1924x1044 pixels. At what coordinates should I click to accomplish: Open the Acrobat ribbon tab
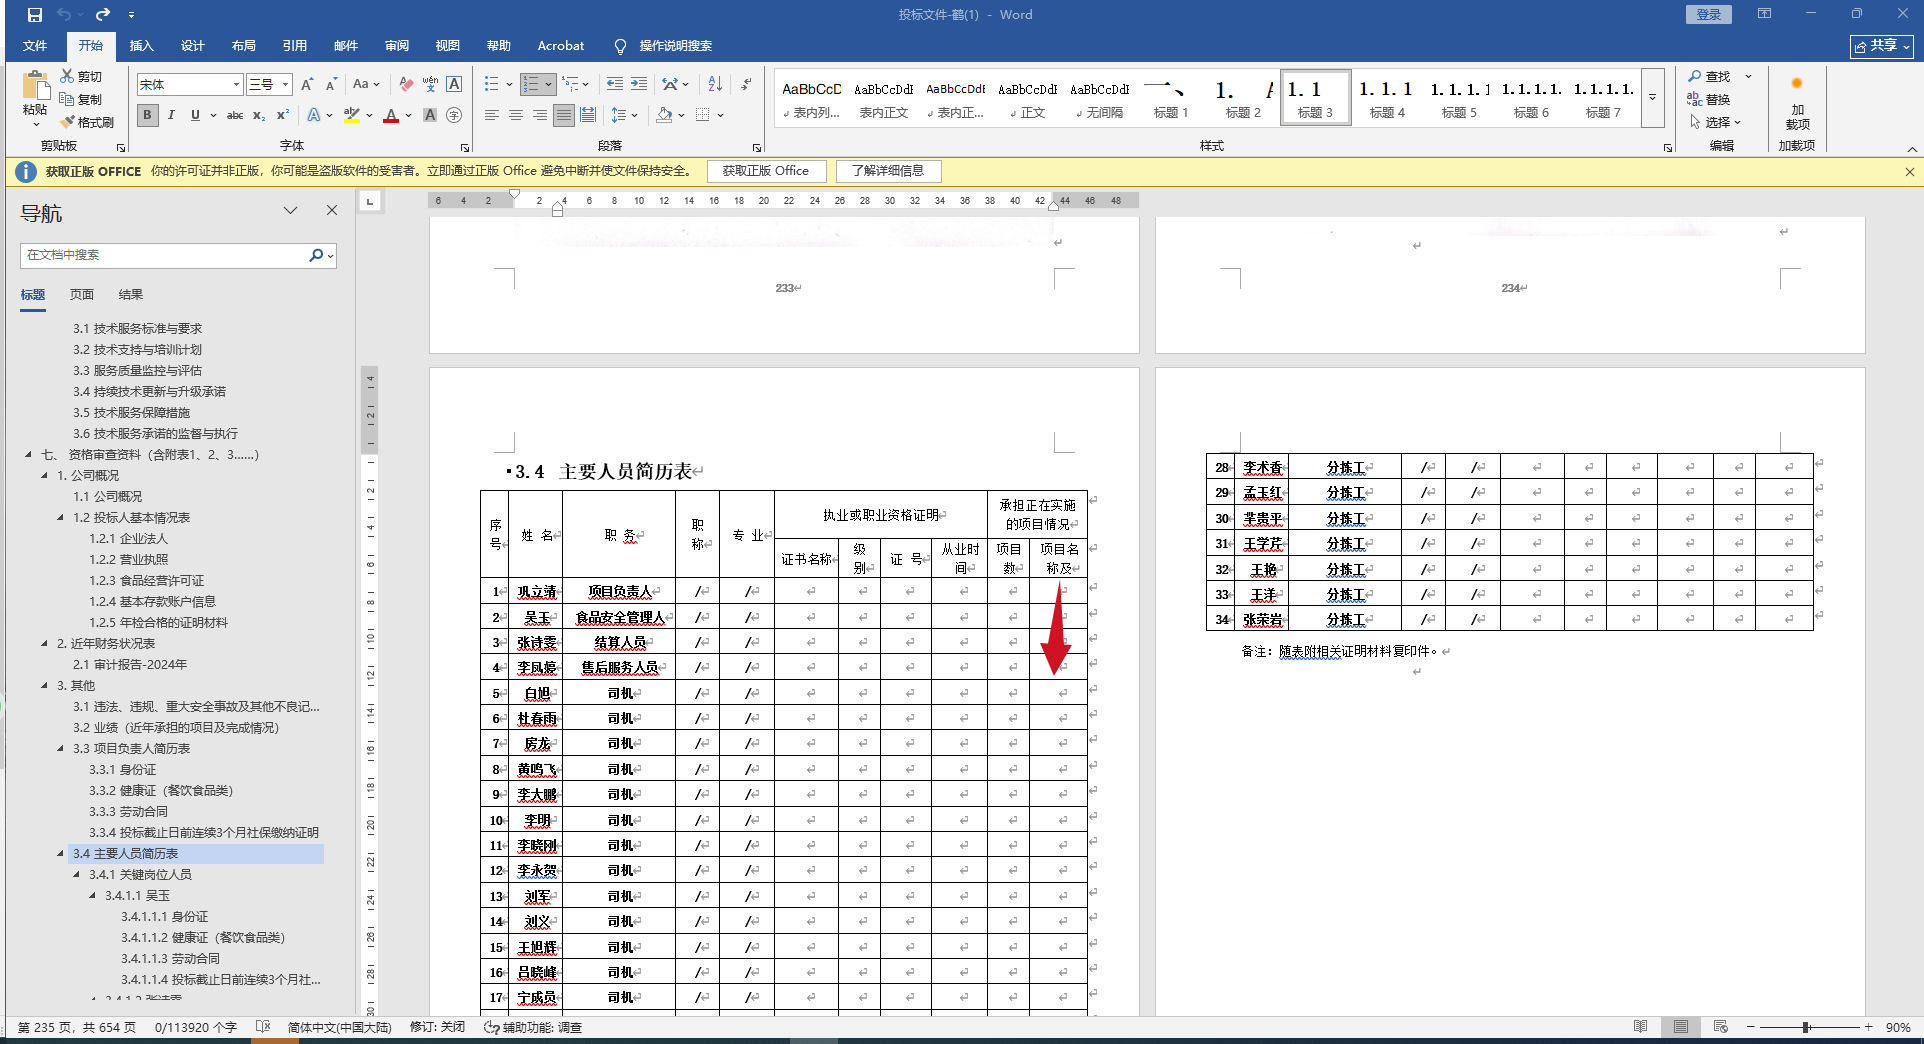point(560,46)
